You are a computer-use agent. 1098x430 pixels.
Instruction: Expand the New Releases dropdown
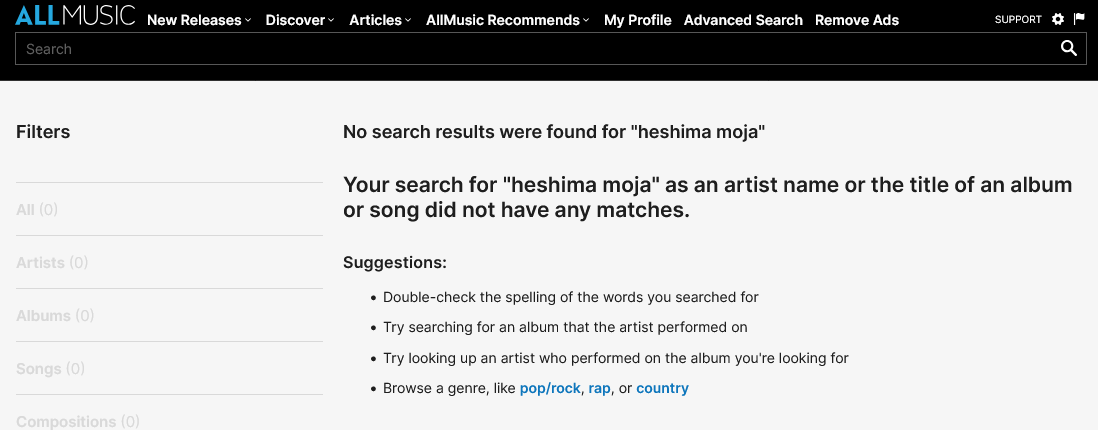point(199,20)
